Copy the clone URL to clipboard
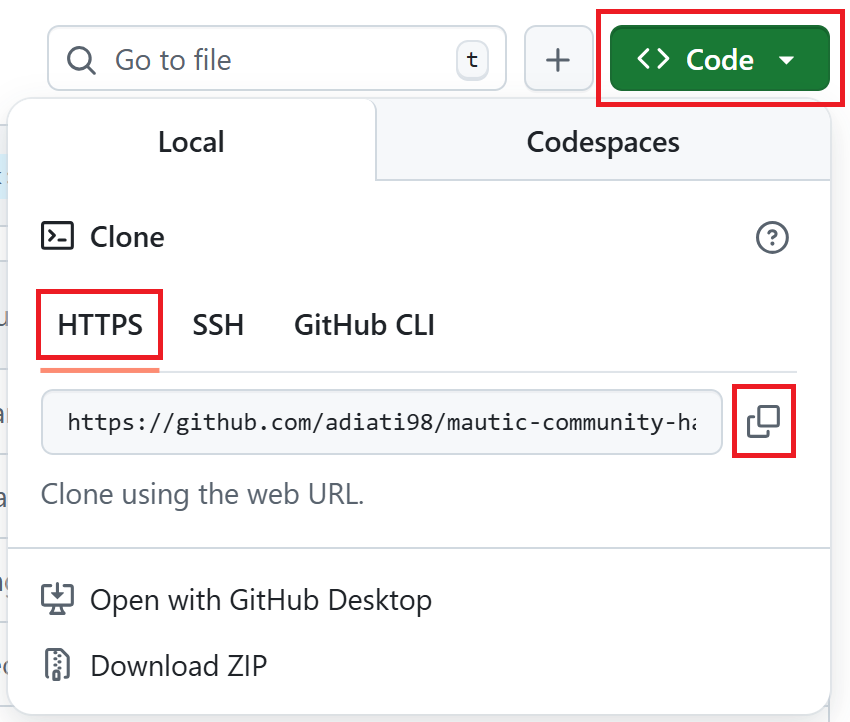 (x=764, y=422)
